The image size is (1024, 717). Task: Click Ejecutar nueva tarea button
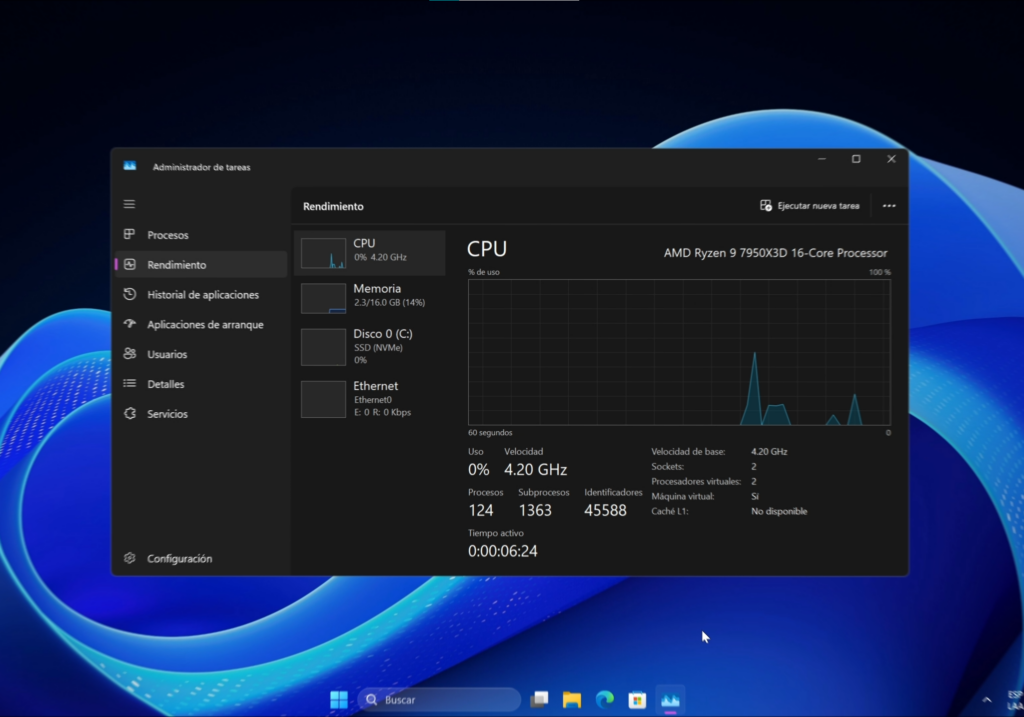[x=809, y=206]
